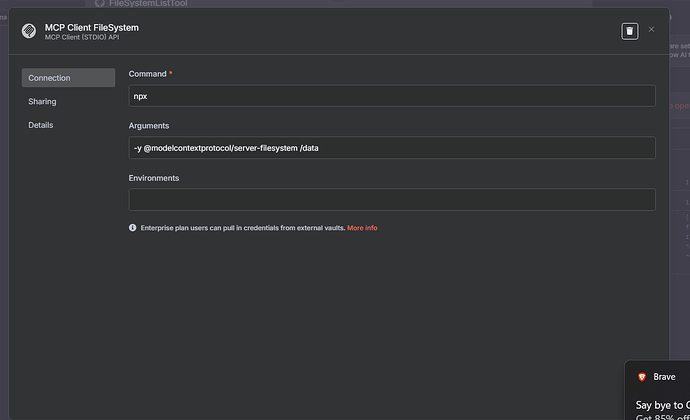Click the MCP Client (STDIO) API subtitle
690x420 pixels.
click(x=82, y=37)
